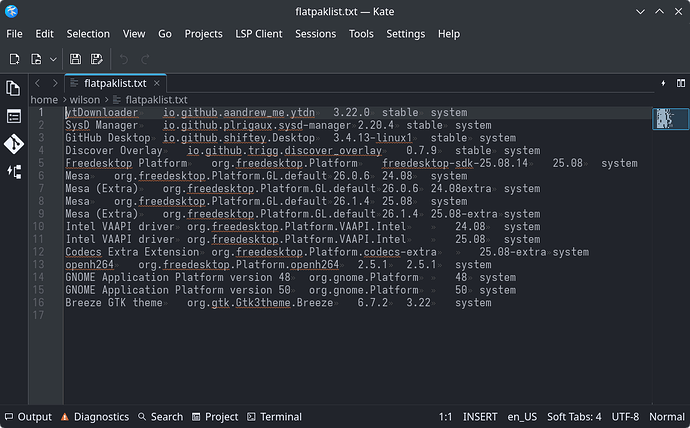Click 'Codecs Extra Extension' on line 12

point(132,252)
